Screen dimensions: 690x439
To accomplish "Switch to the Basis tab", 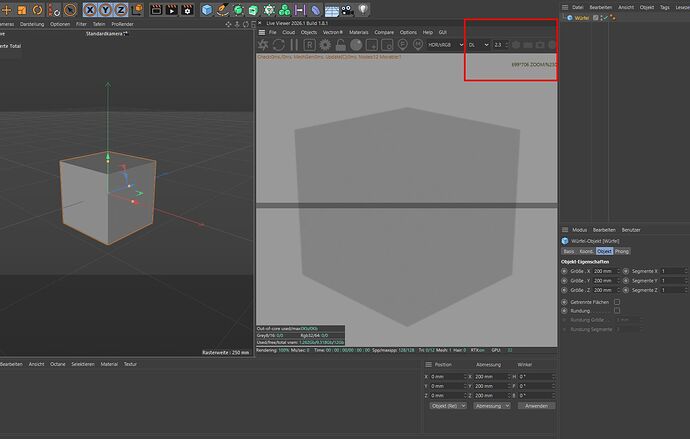I will 569,251.
